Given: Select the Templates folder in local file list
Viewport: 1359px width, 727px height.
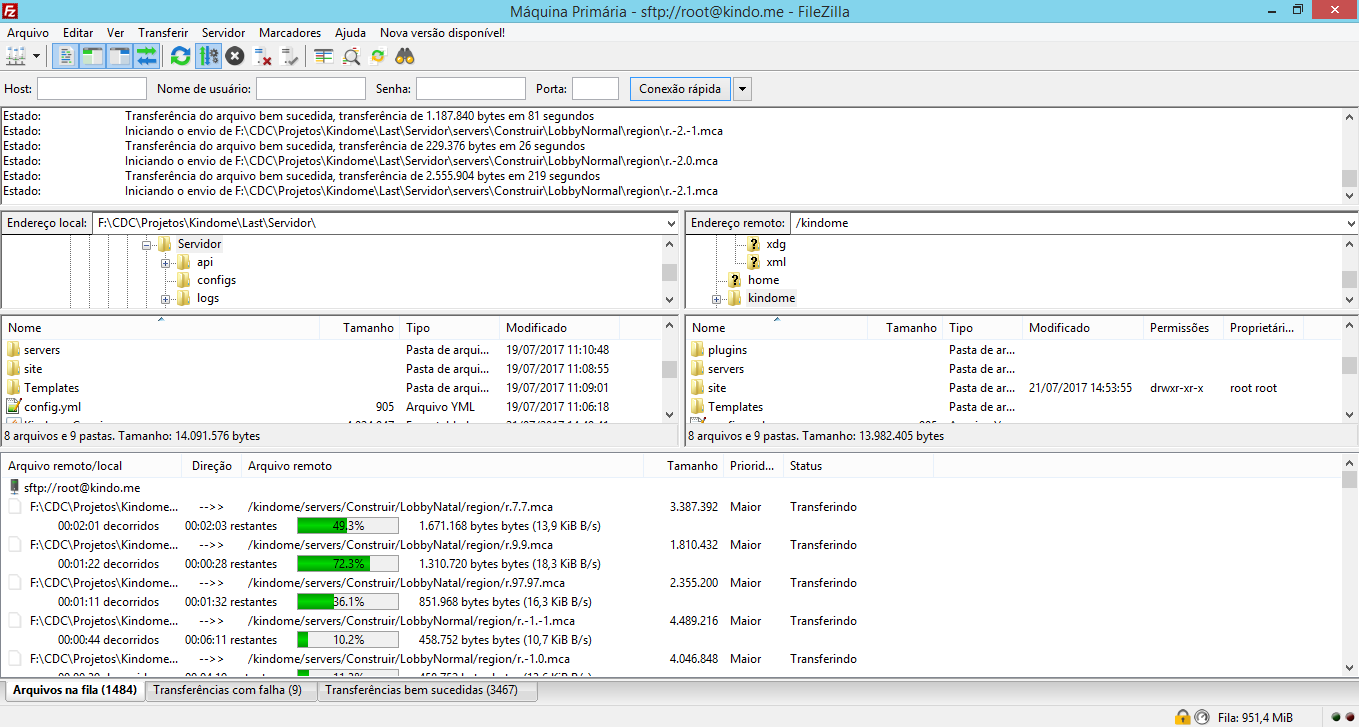Looking at the screenshot, I should pyautogui.click(x=51, y=388).
